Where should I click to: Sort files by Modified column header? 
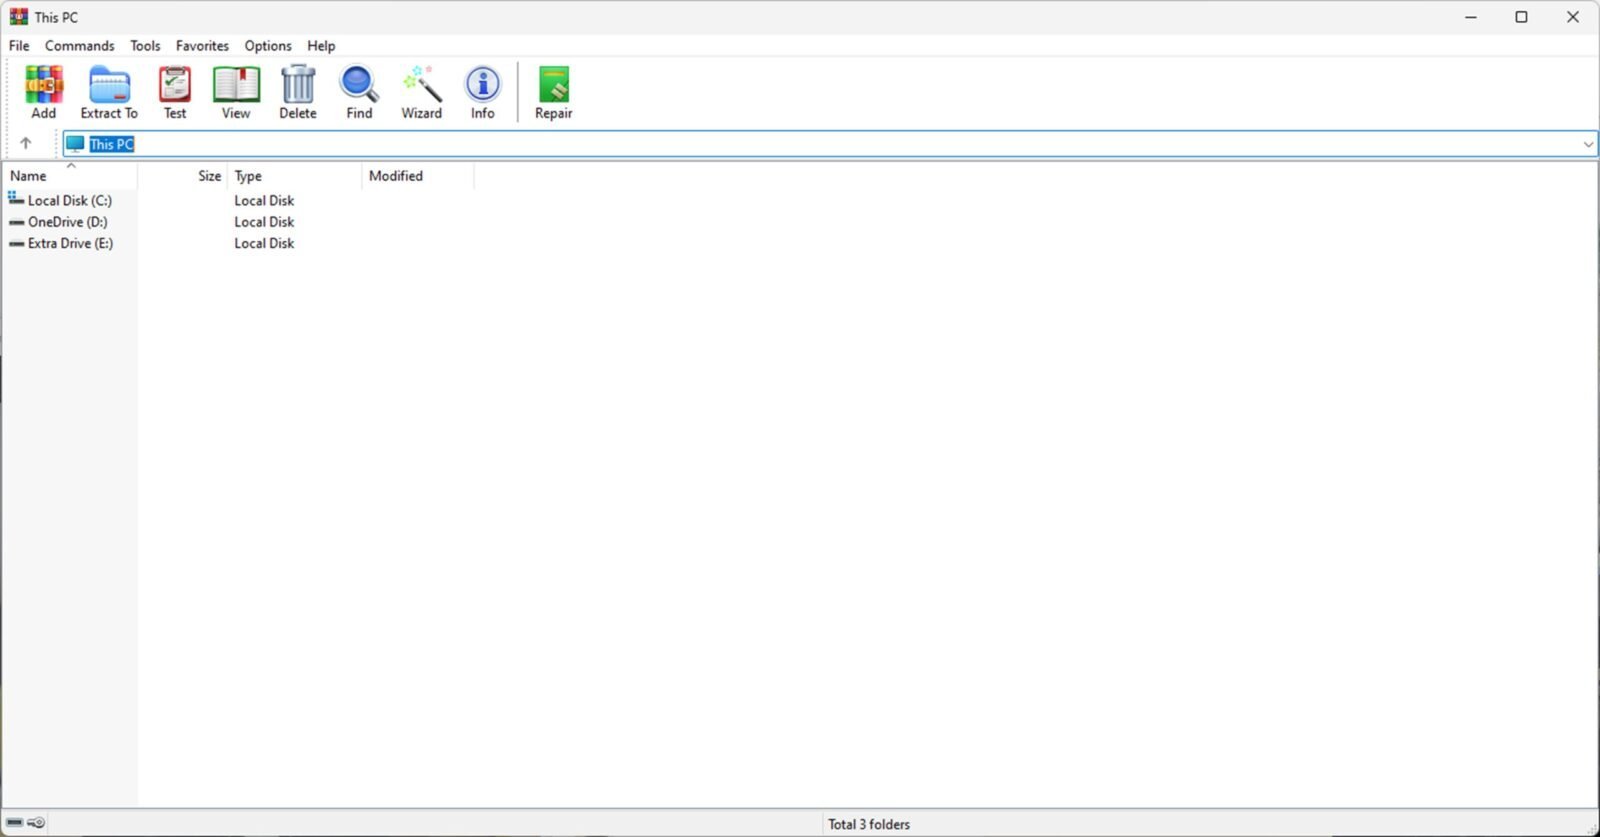tap(396, 176)
